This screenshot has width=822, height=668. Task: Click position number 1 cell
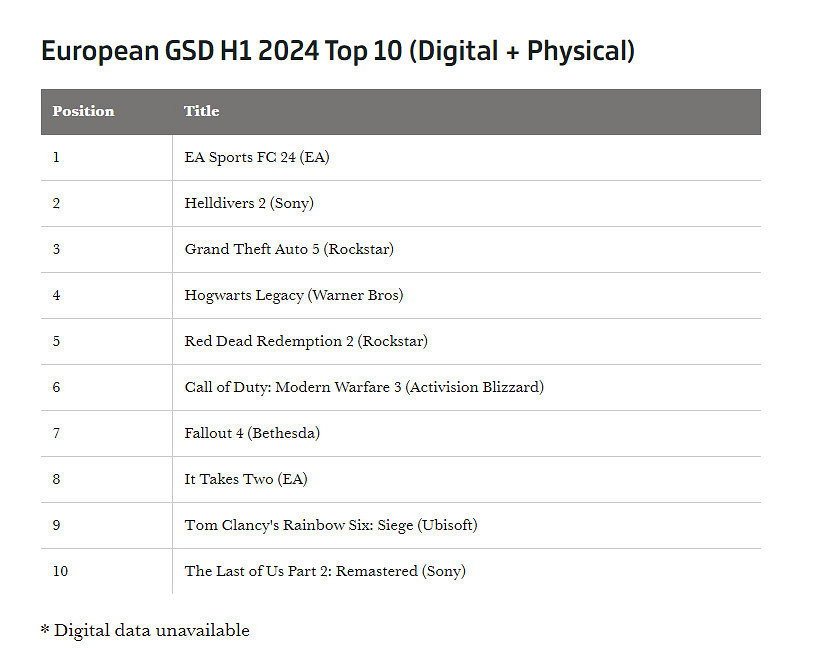(56, 158)
